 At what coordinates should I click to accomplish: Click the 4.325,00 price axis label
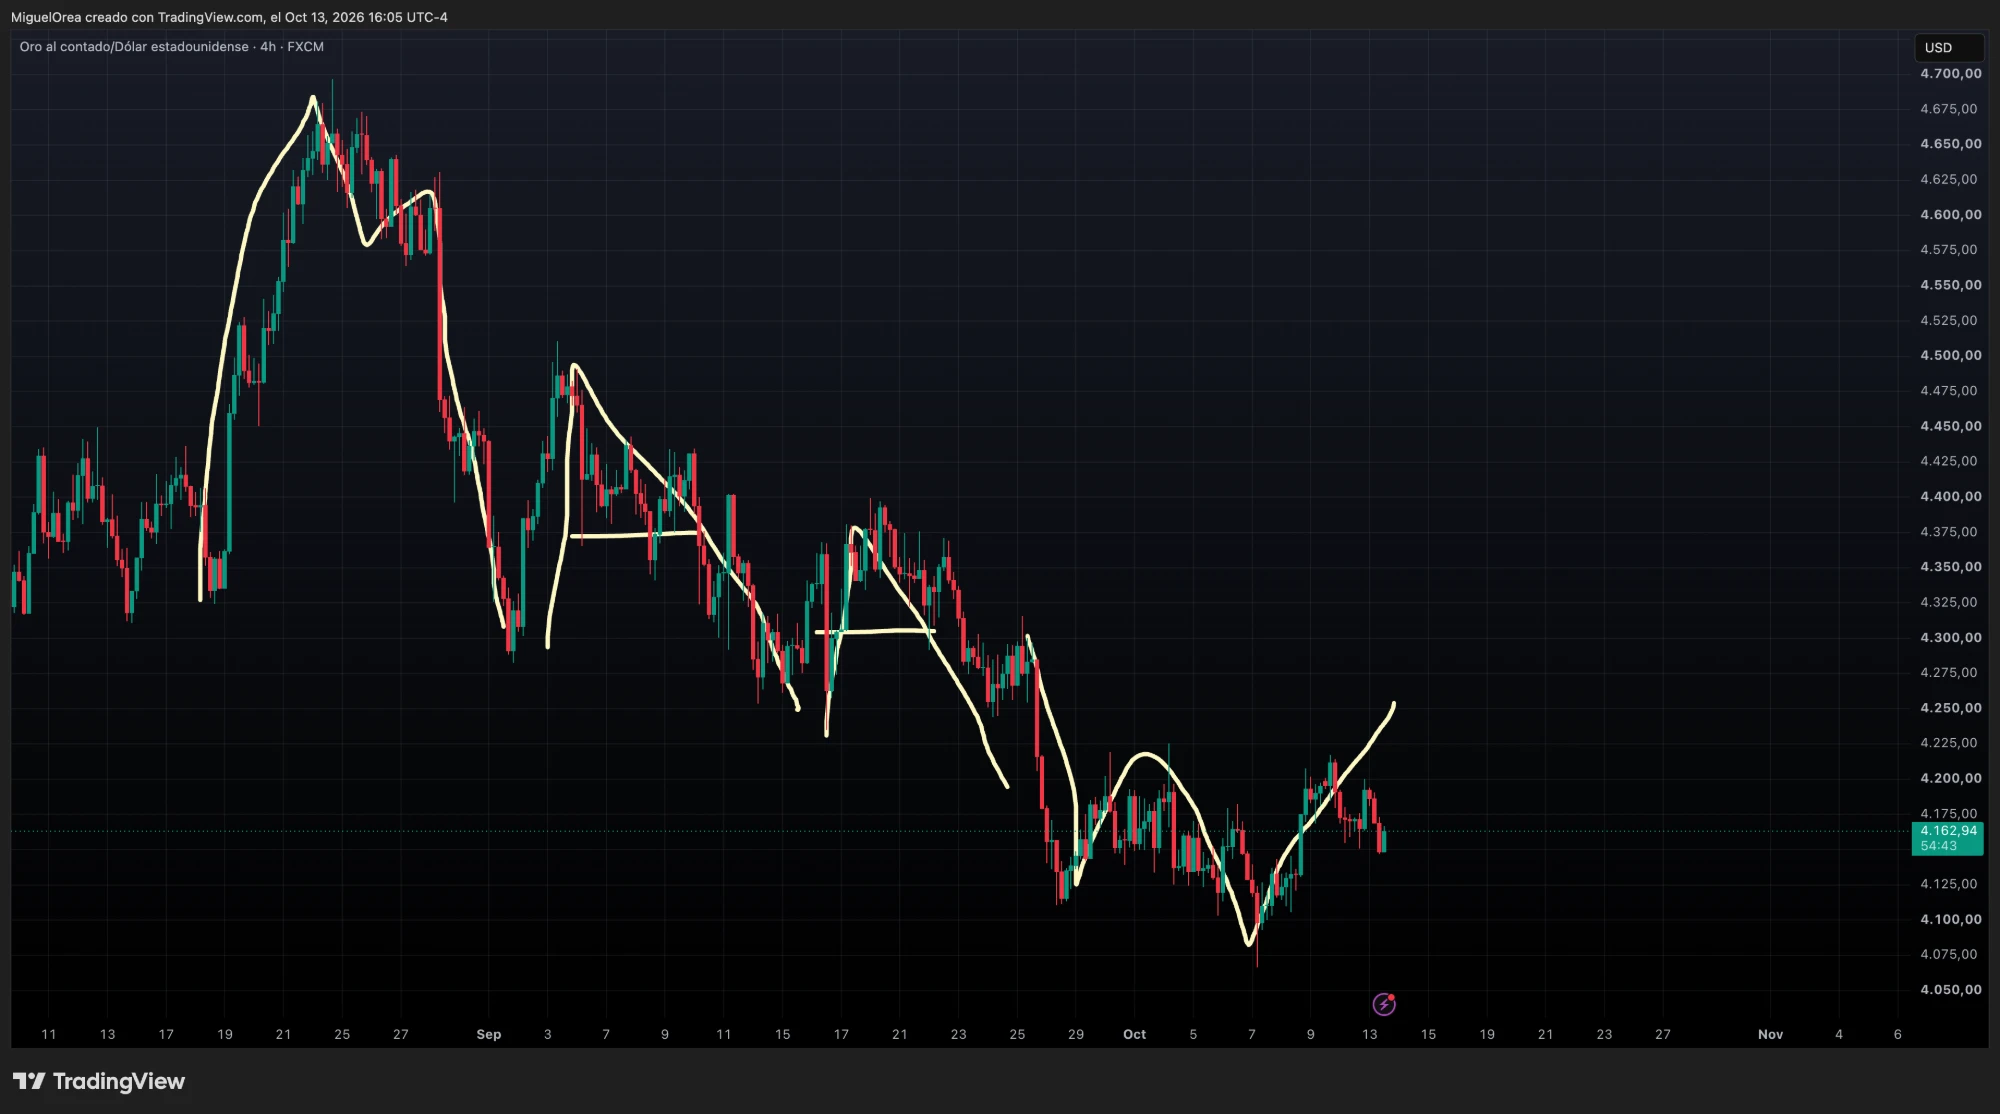pyautogui.click(x=1948, y=602)
